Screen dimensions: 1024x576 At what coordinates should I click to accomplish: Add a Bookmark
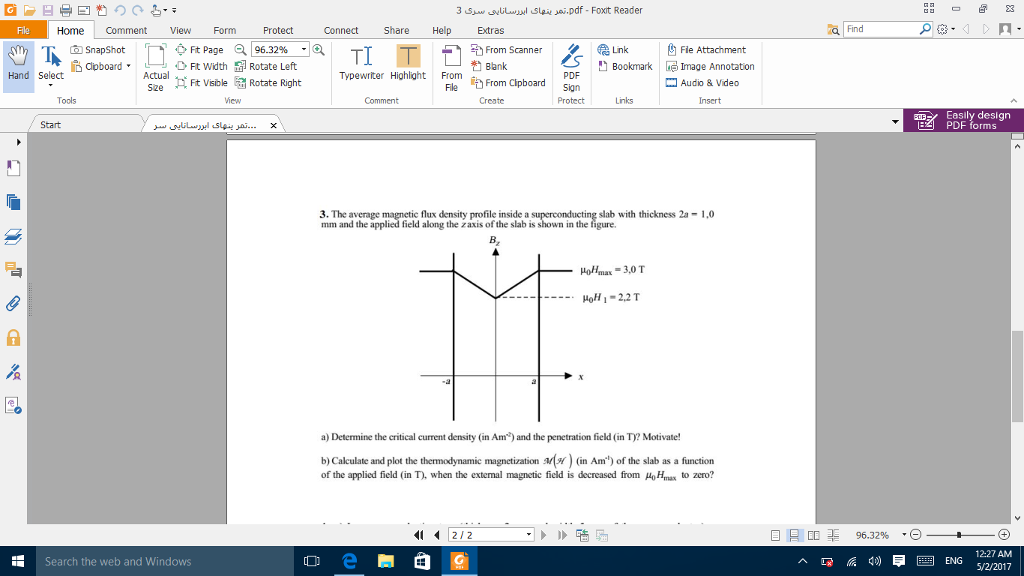point(626,66)
